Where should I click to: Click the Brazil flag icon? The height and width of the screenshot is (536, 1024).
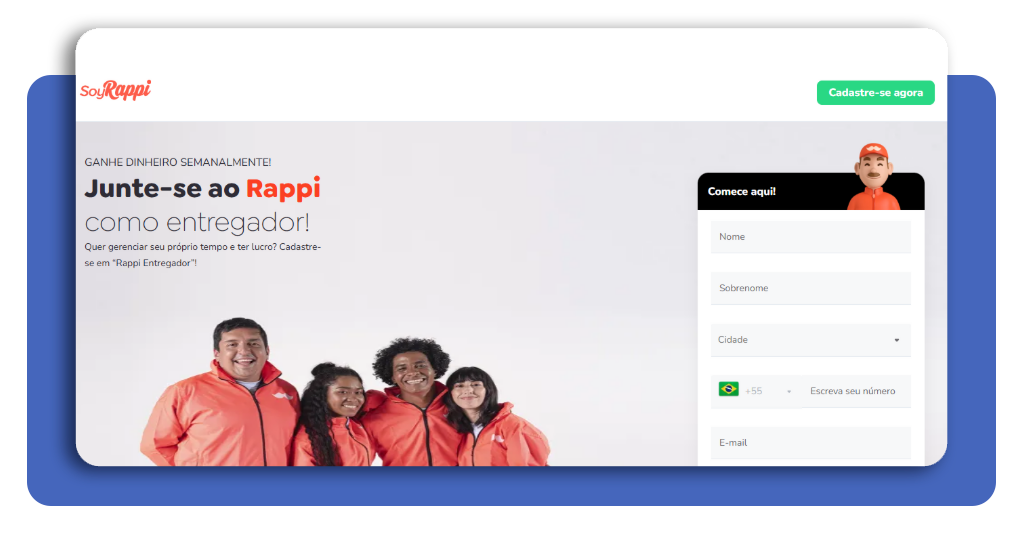point(728,390)
